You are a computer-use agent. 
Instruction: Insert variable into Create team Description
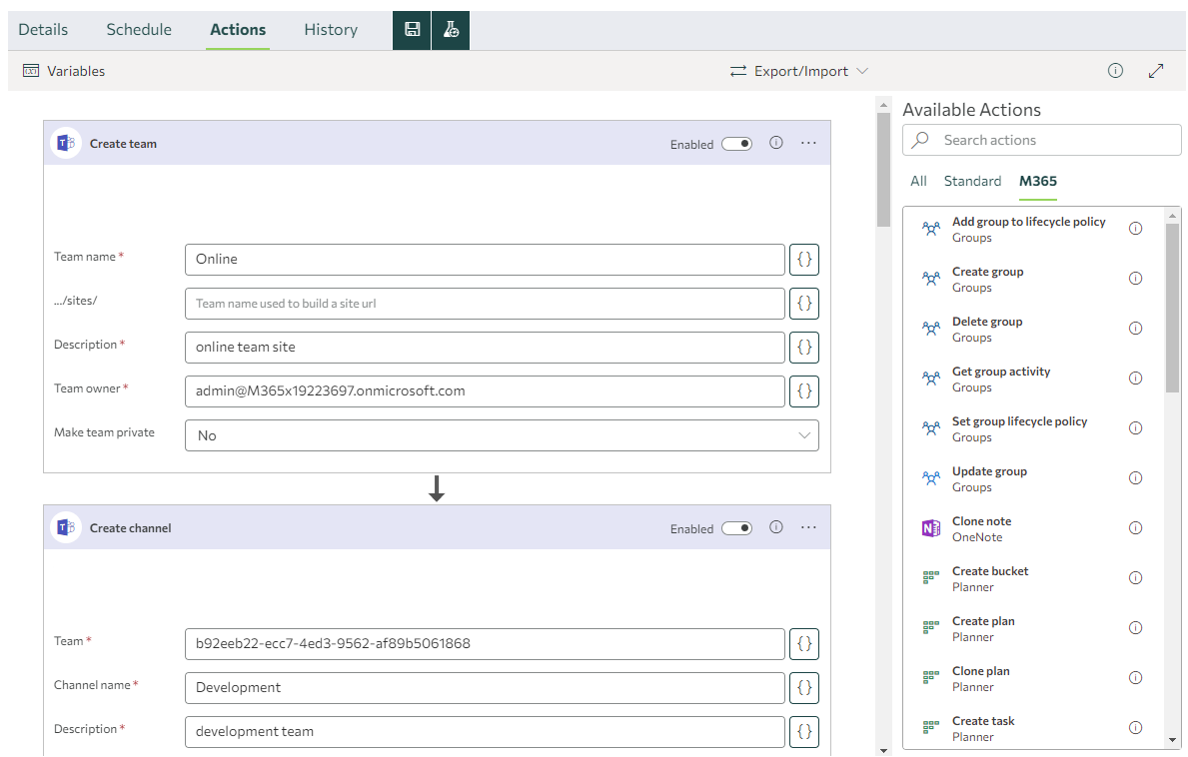pos(804,347)
